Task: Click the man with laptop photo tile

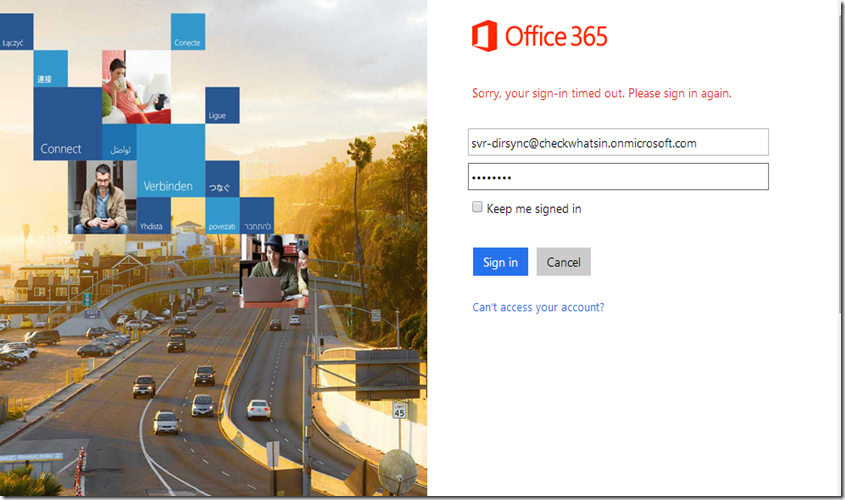Action: 274,270
